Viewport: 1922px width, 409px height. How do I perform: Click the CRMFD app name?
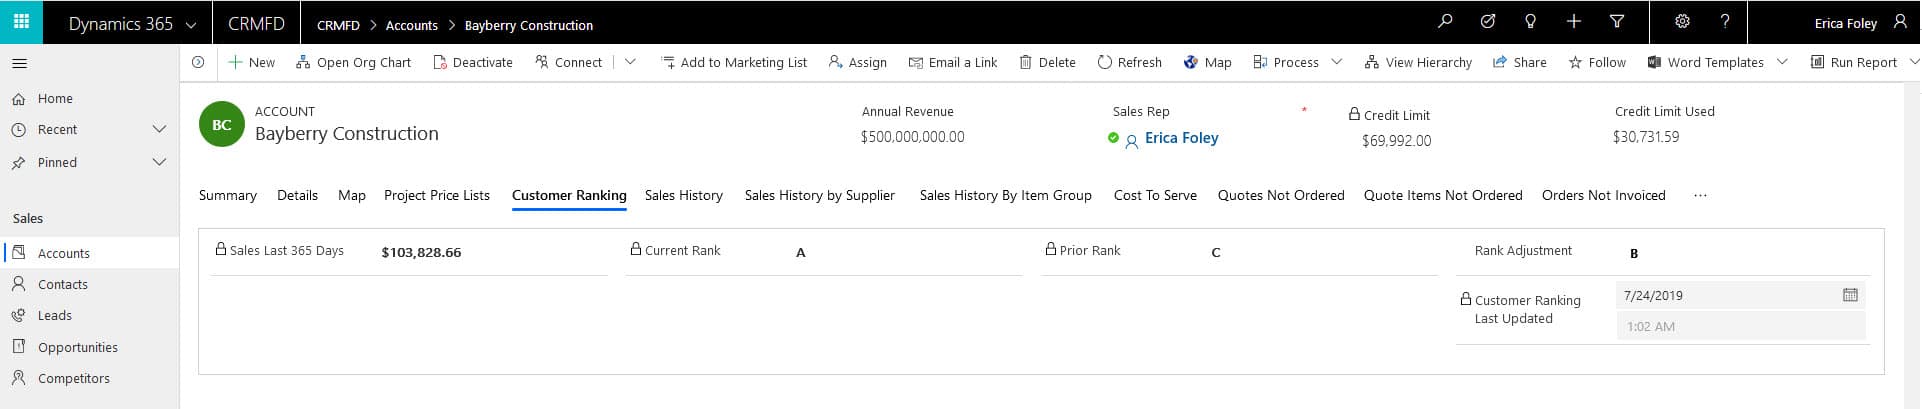256,24
